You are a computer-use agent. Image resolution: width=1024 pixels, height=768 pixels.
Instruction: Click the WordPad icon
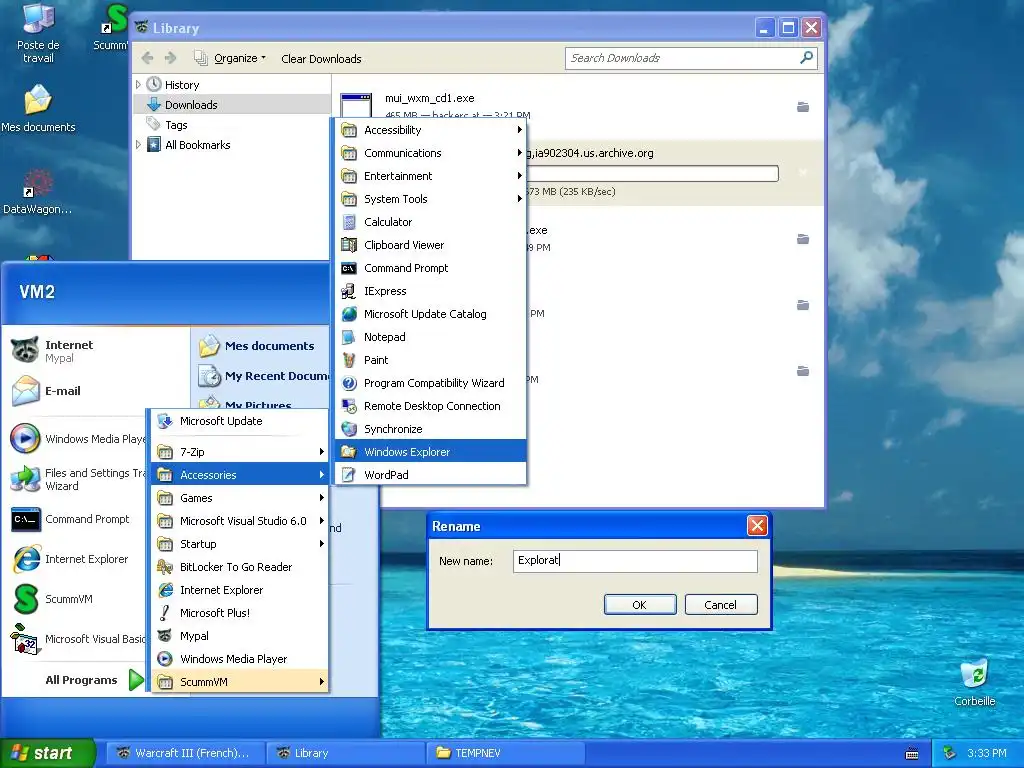coord(349,475)
